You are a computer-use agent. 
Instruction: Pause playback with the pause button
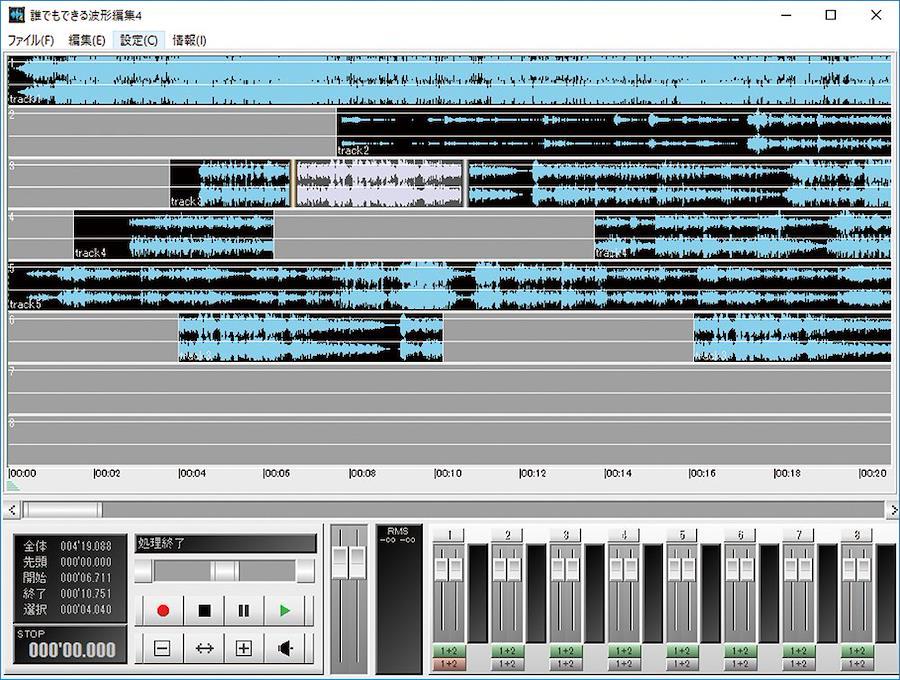(x=244, y=610)
